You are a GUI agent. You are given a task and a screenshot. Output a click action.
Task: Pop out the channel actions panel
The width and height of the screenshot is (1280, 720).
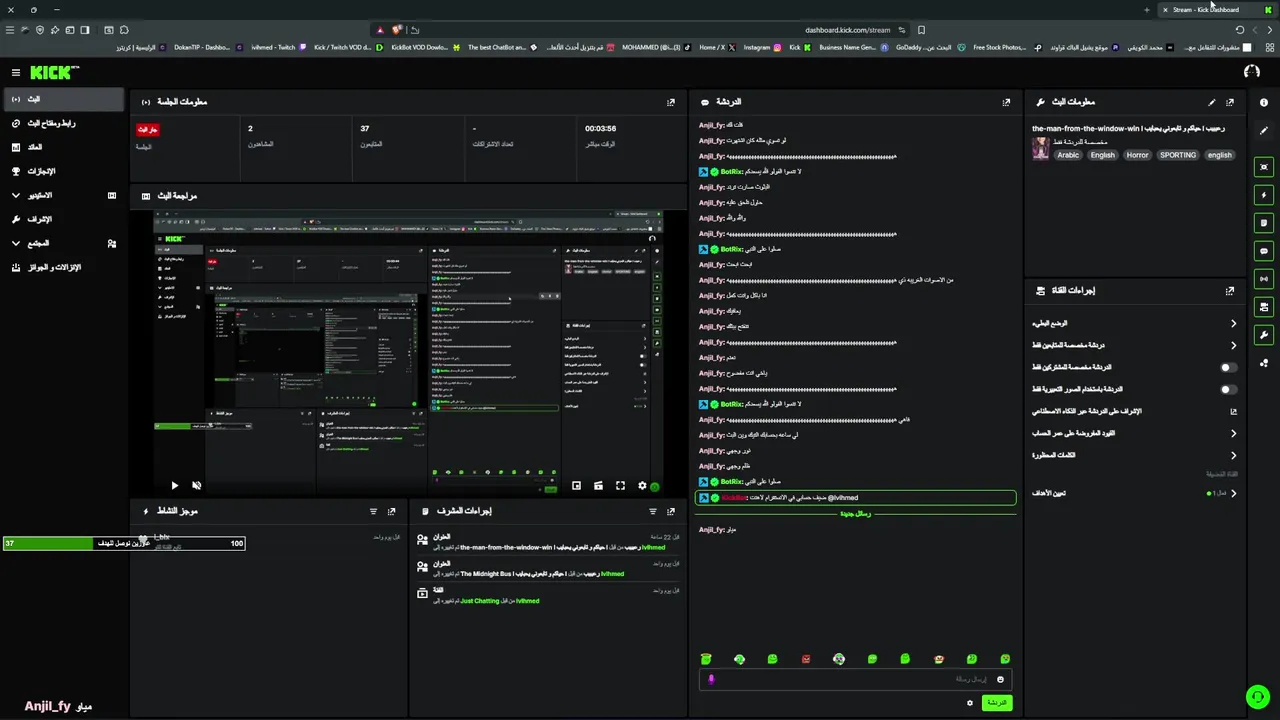click(x=1230, y=291)
